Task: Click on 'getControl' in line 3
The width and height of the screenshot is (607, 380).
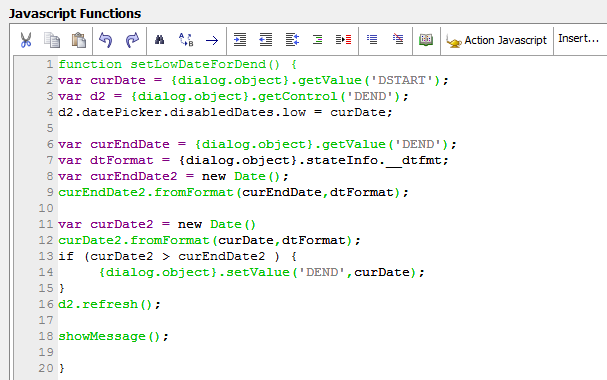Action: 297,96
